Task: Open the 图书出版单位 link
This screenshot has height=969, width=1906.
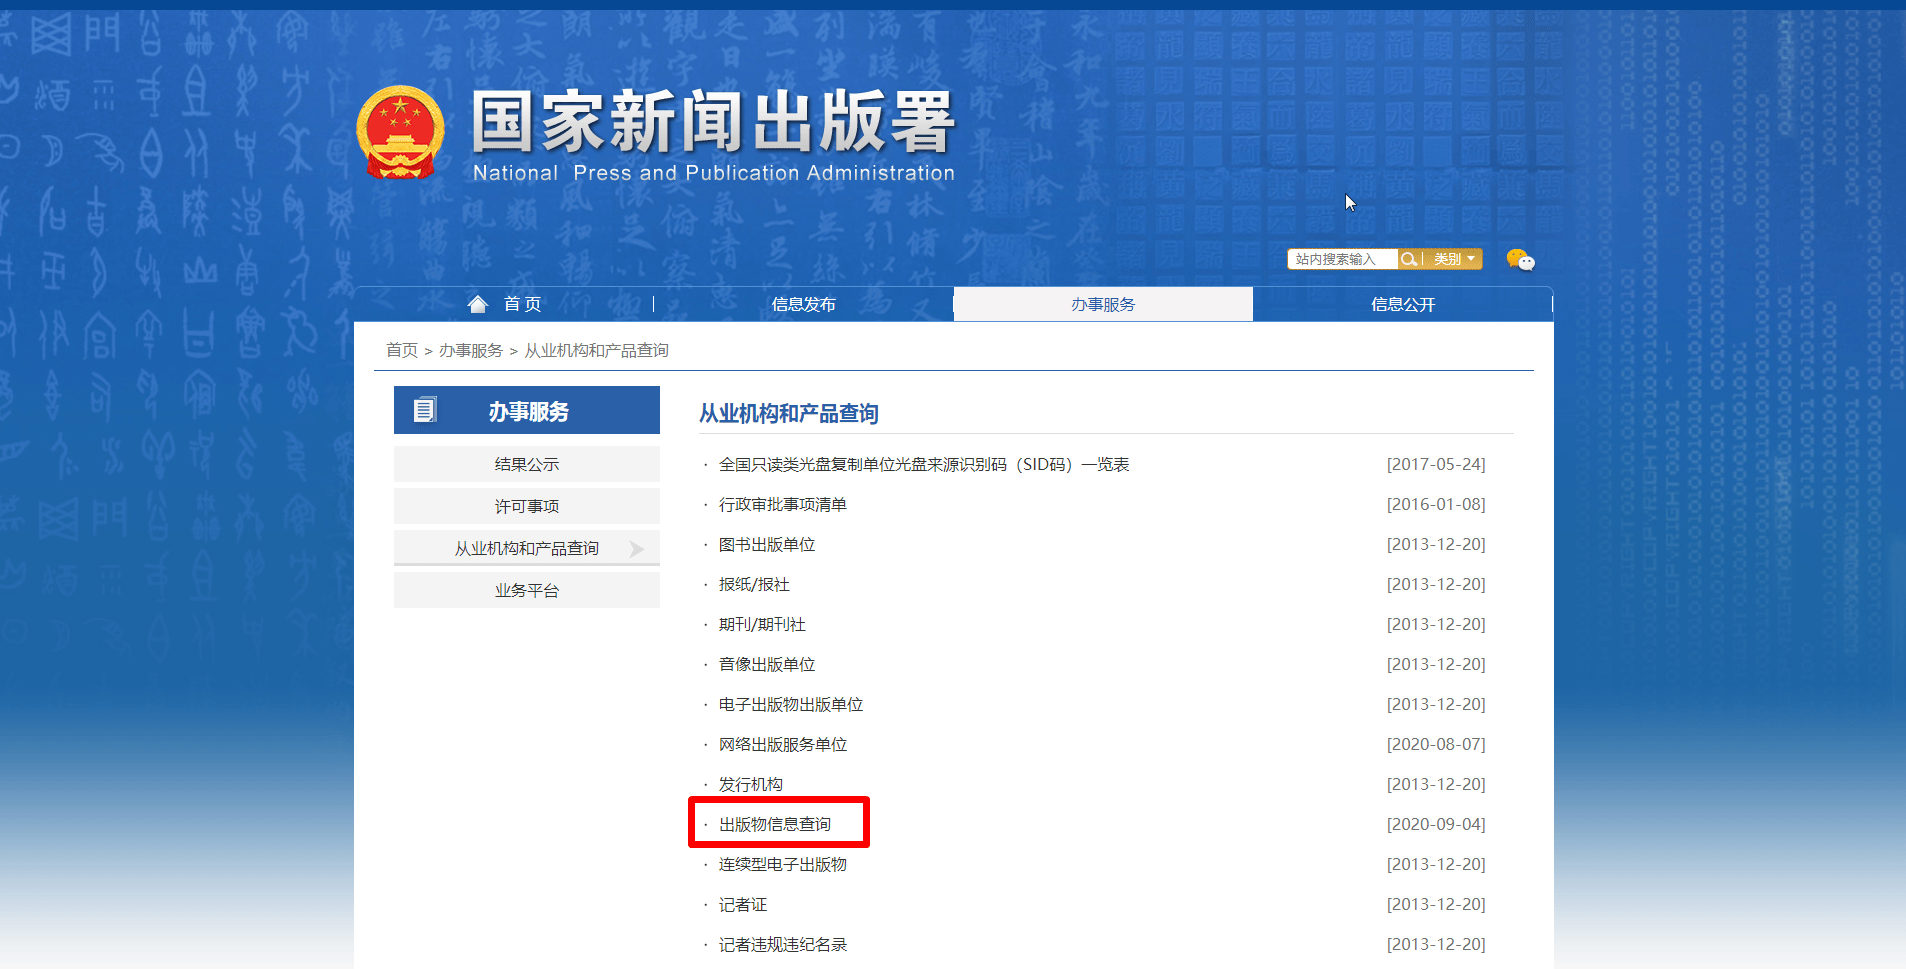Action: tap(766, 543)
